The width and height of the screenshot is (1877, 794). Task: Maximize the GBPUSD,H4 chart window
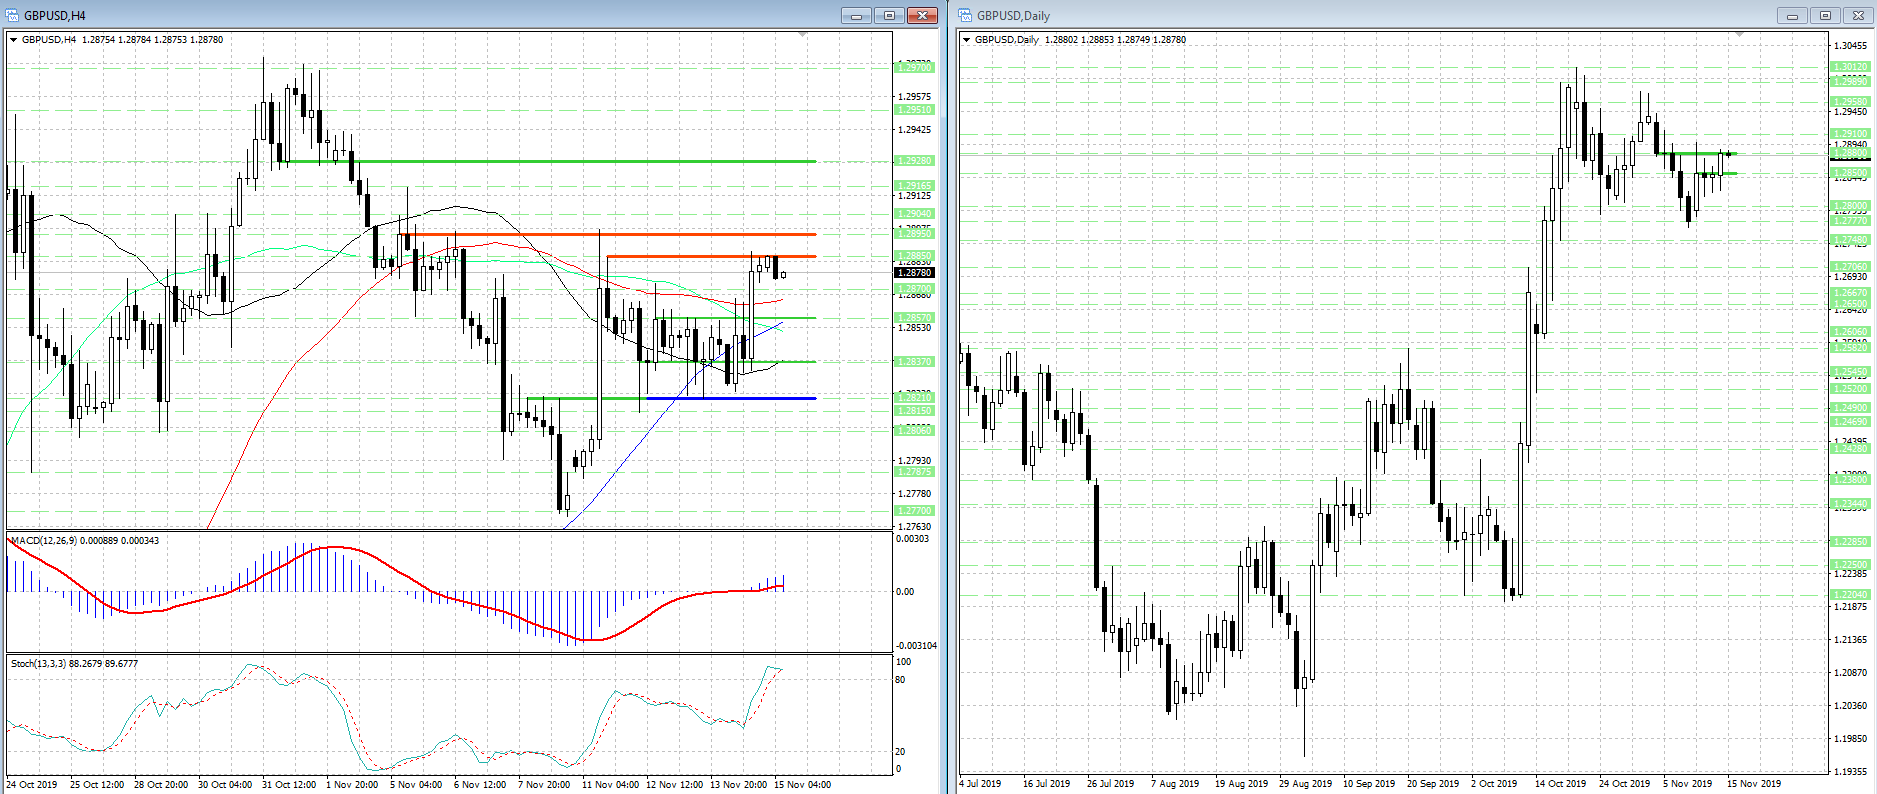pyautogui.click(x=889, y=15)
